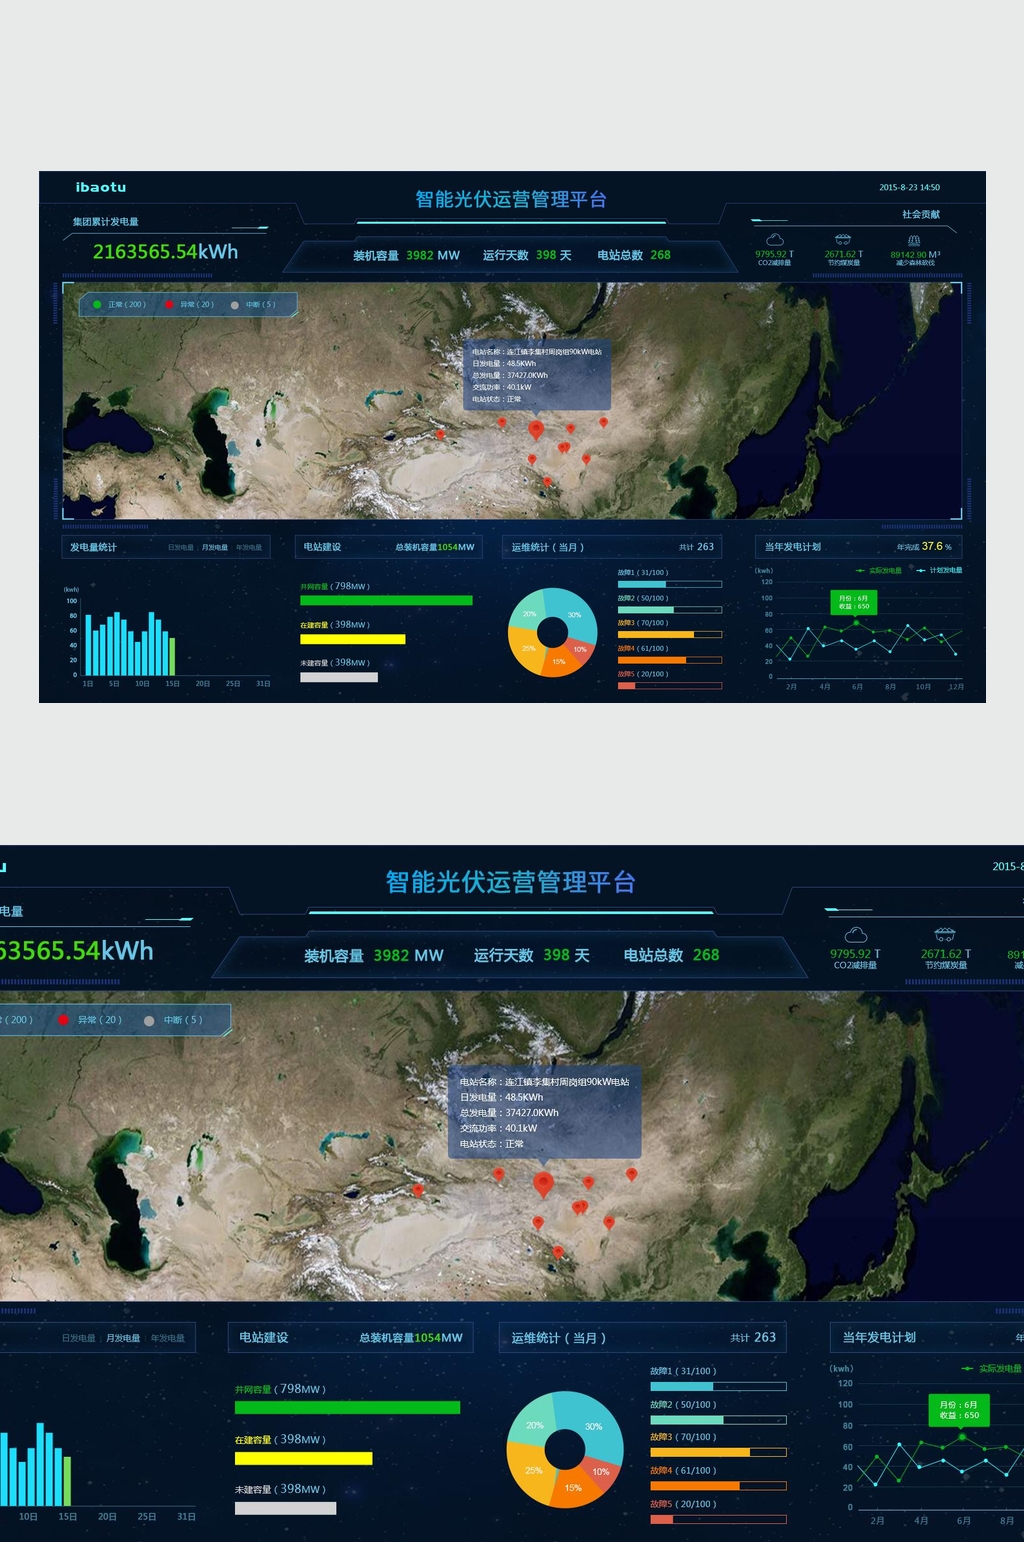The image size is (1024, 1542).
Task: Click the CO2 cloud icon in the enlarged dashboard
Action: (856, 934)
